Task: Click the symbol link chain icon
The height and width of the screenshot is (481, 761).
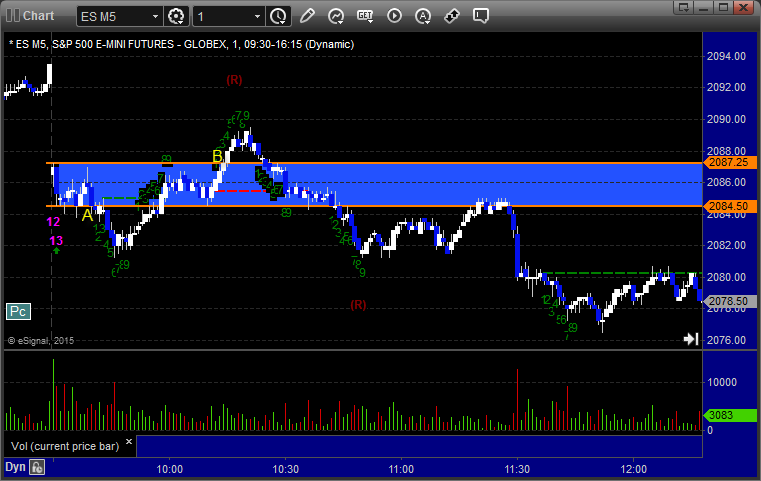Action: 452,16
